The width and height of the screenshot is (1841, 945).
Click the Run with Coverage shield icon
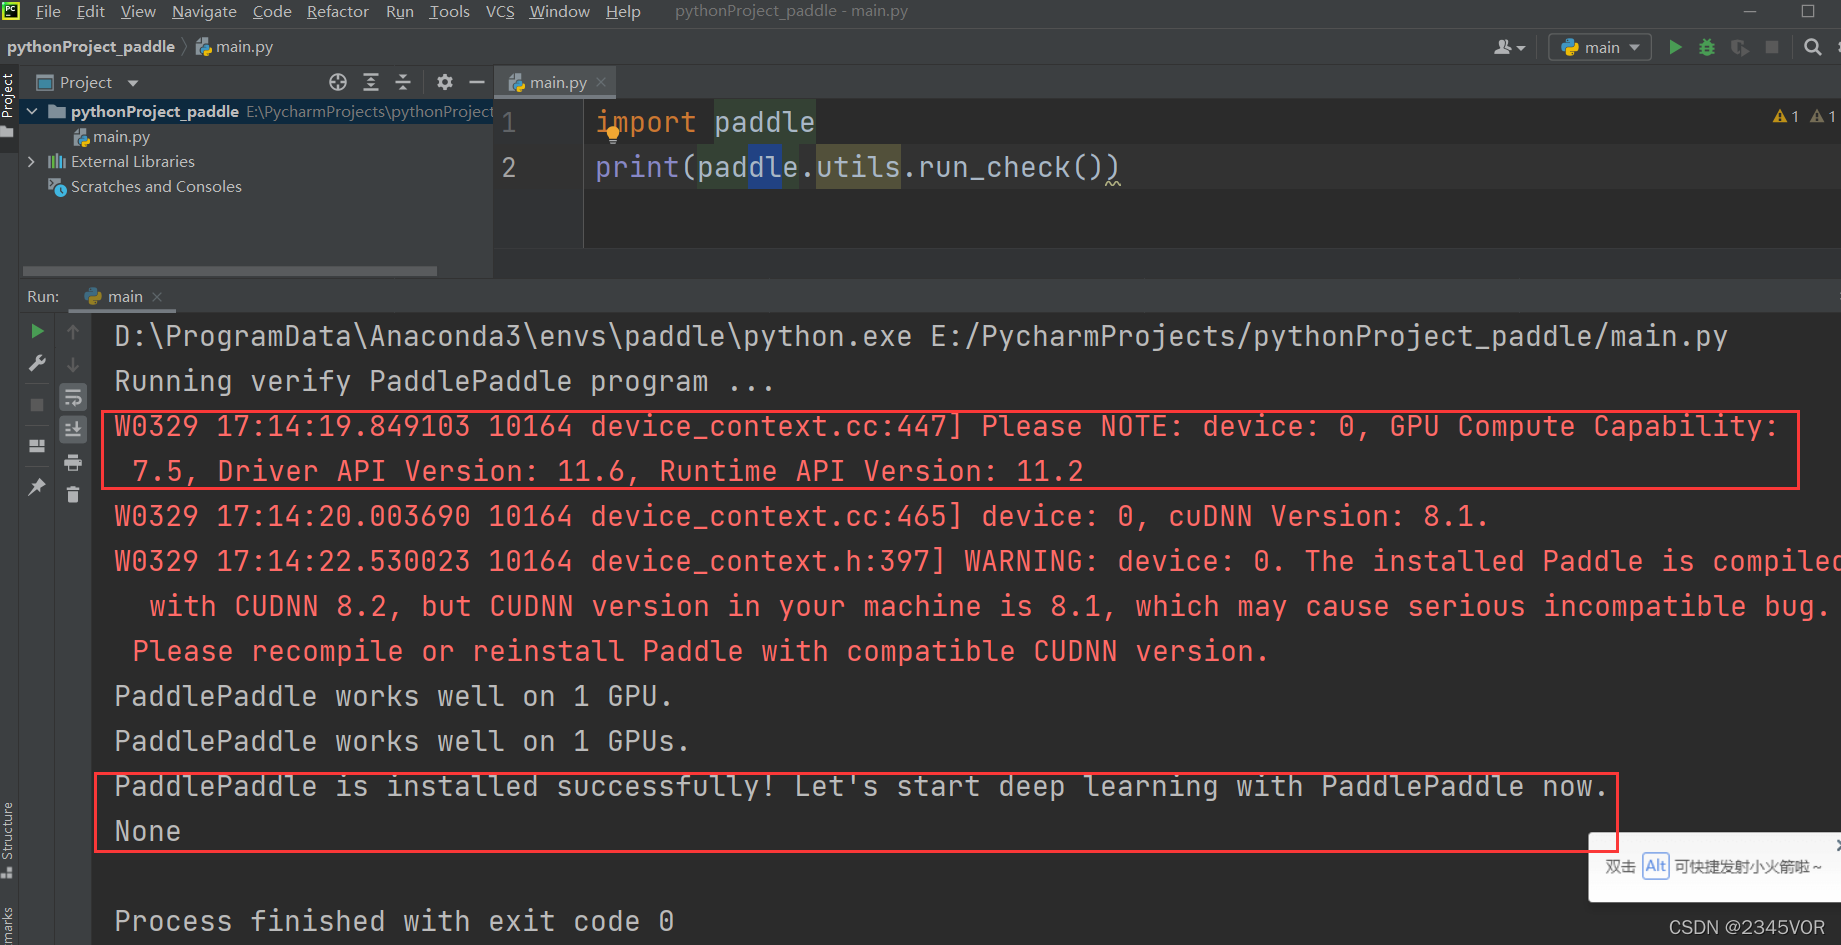[1740, 47]
